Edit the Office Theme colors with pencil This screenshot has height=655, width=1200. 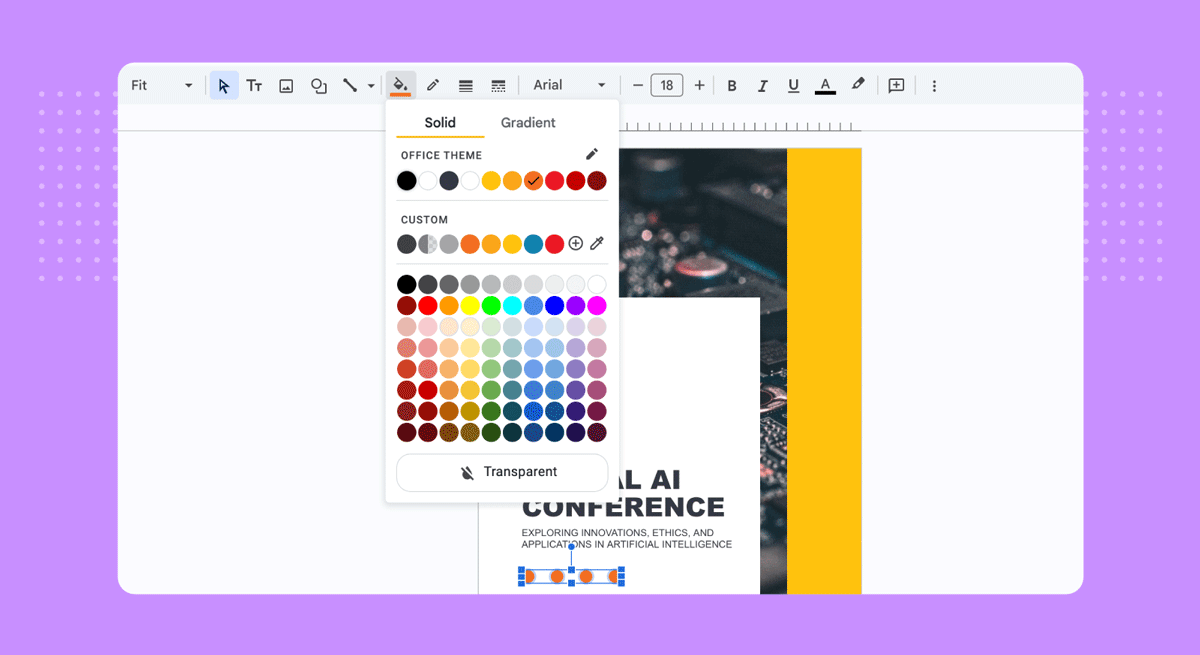(592, 154)
